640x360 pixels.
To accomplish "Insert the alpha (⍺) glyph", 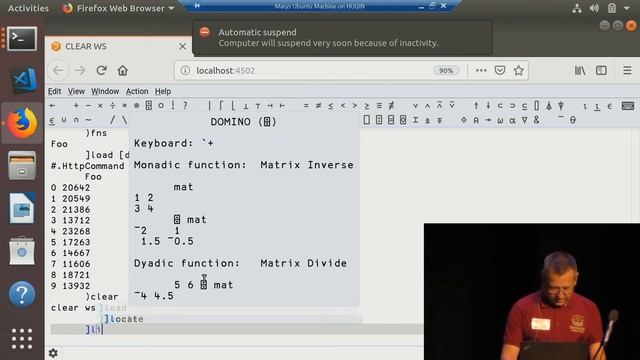I will pyautogui.click(x=512, y=120).
